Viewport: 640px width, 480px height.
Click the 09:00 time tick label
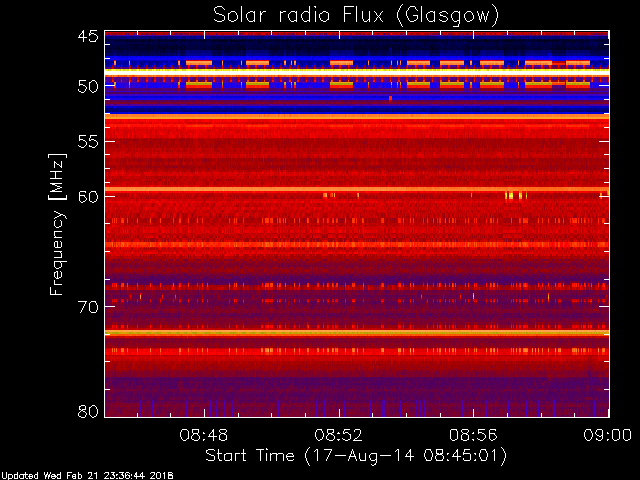pos(607,435)
